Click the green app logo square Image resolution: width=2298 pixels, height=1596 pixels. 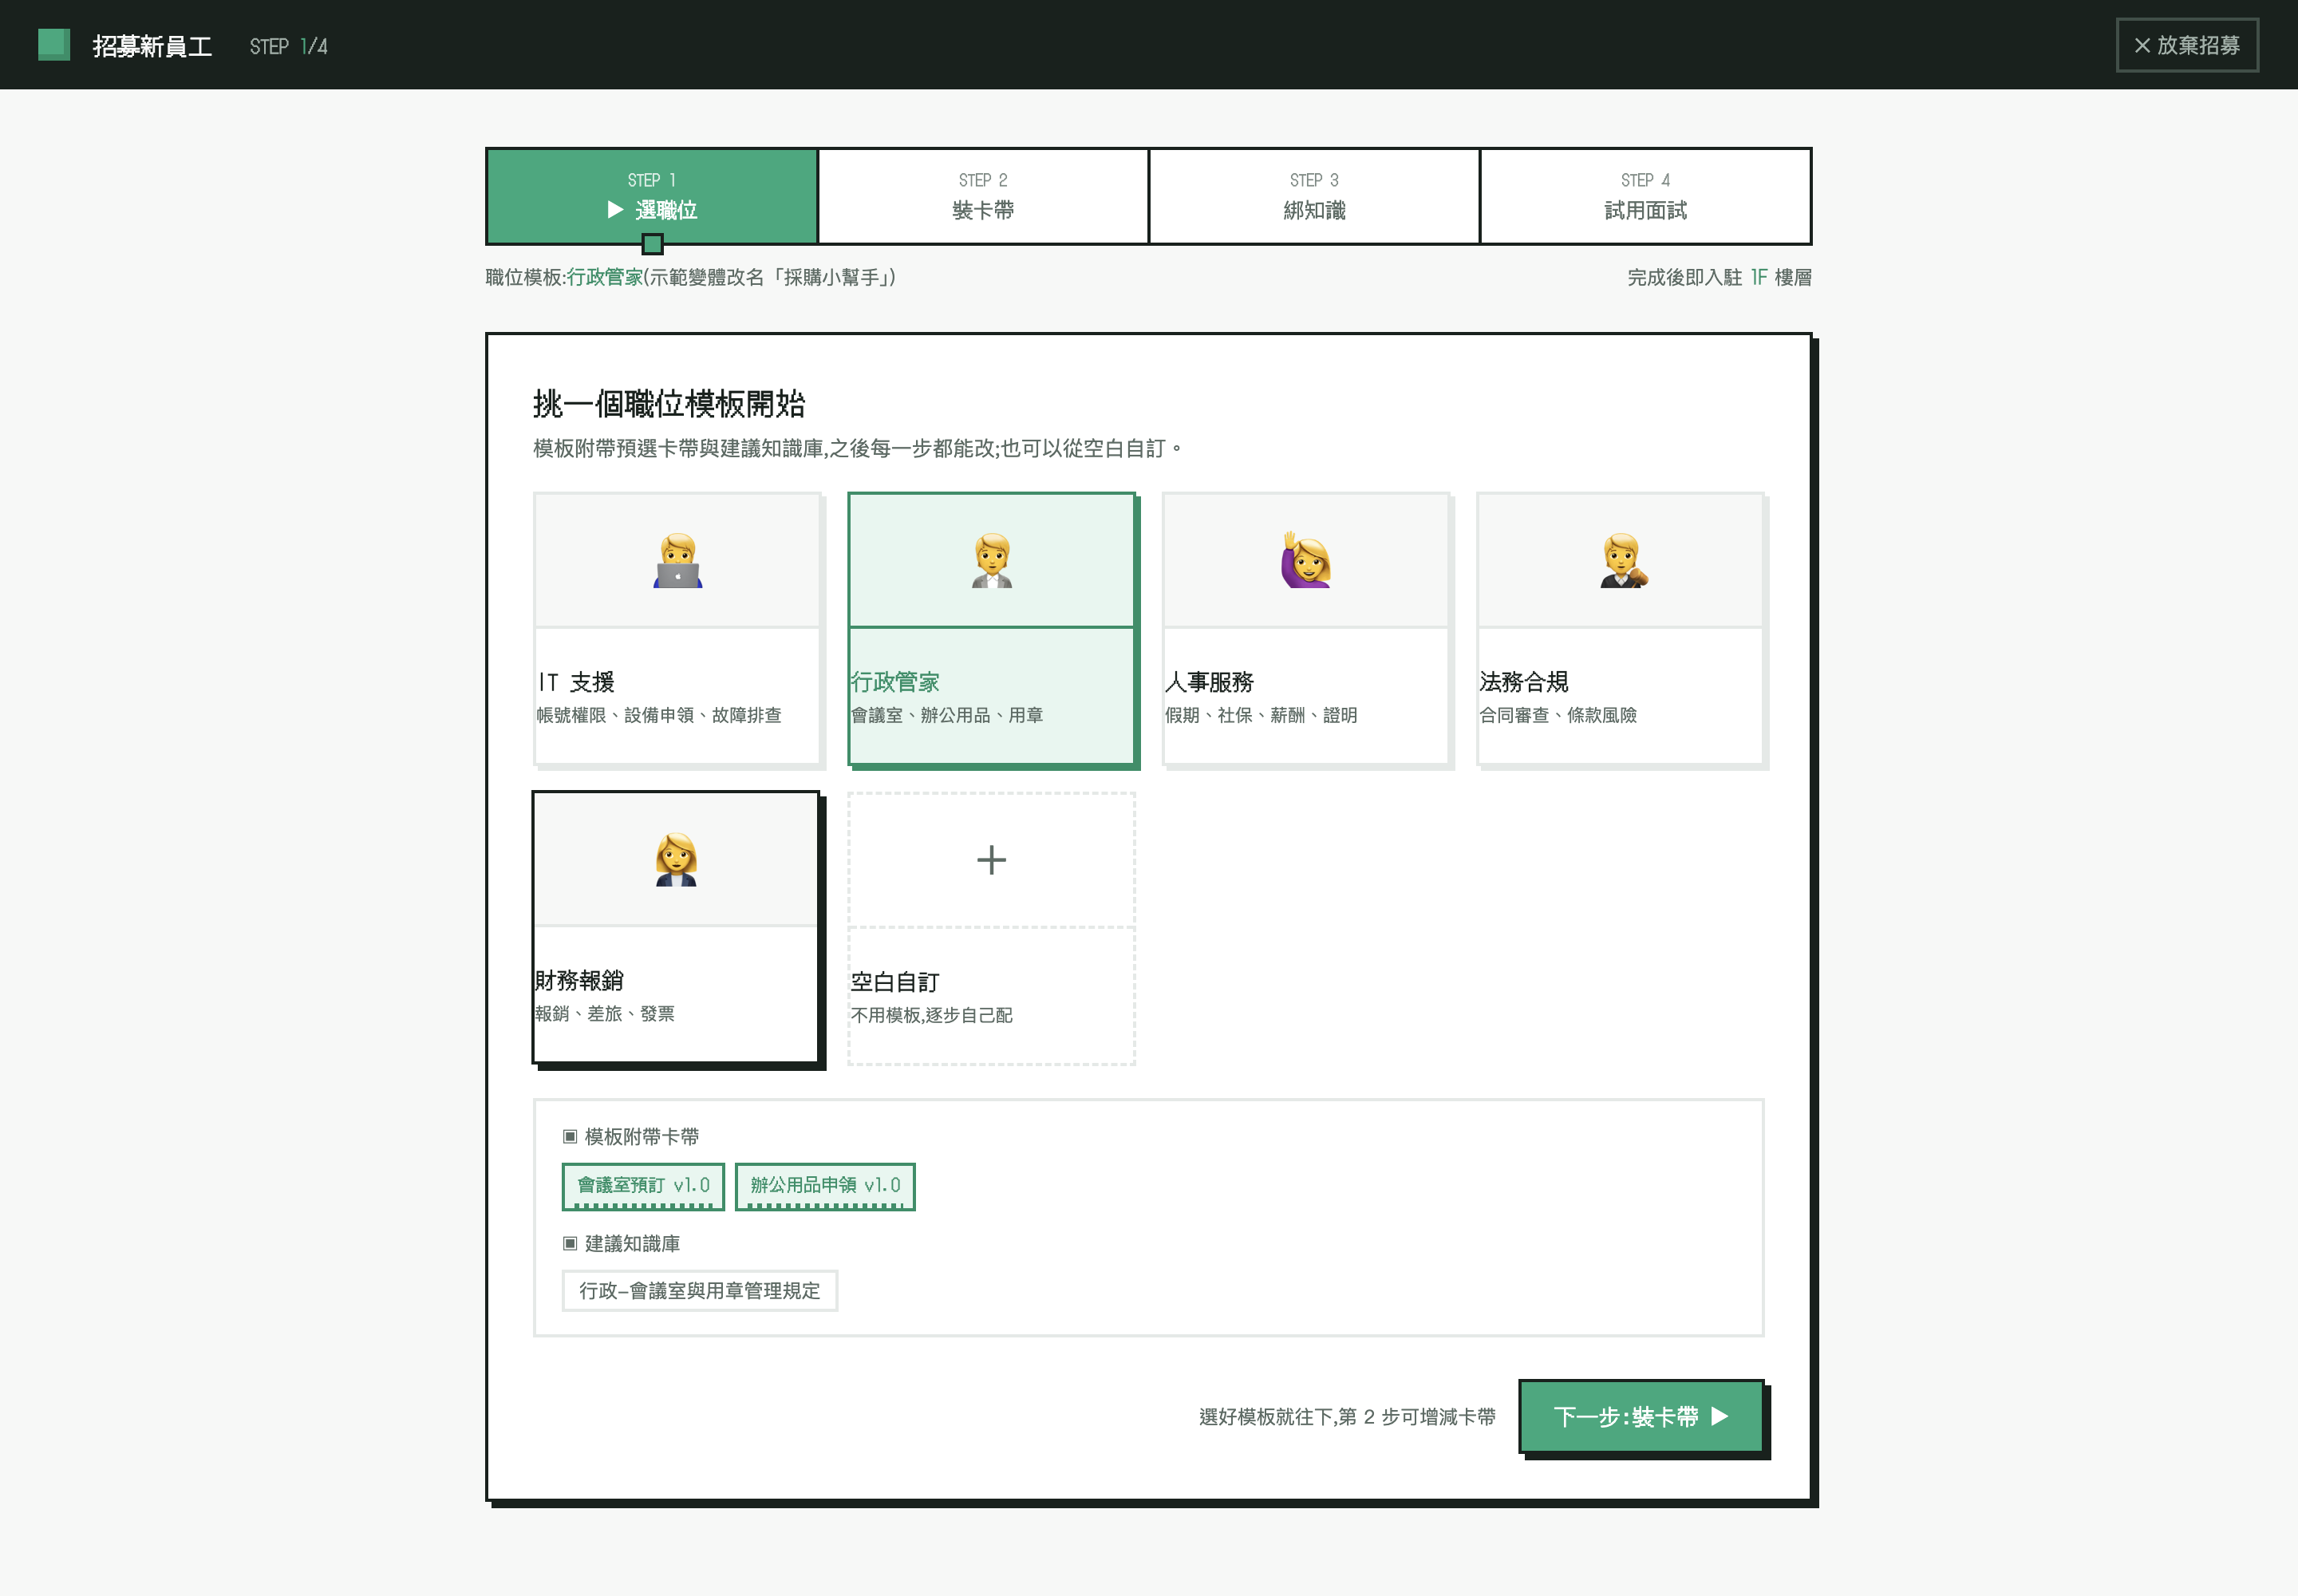pos(54,45)
